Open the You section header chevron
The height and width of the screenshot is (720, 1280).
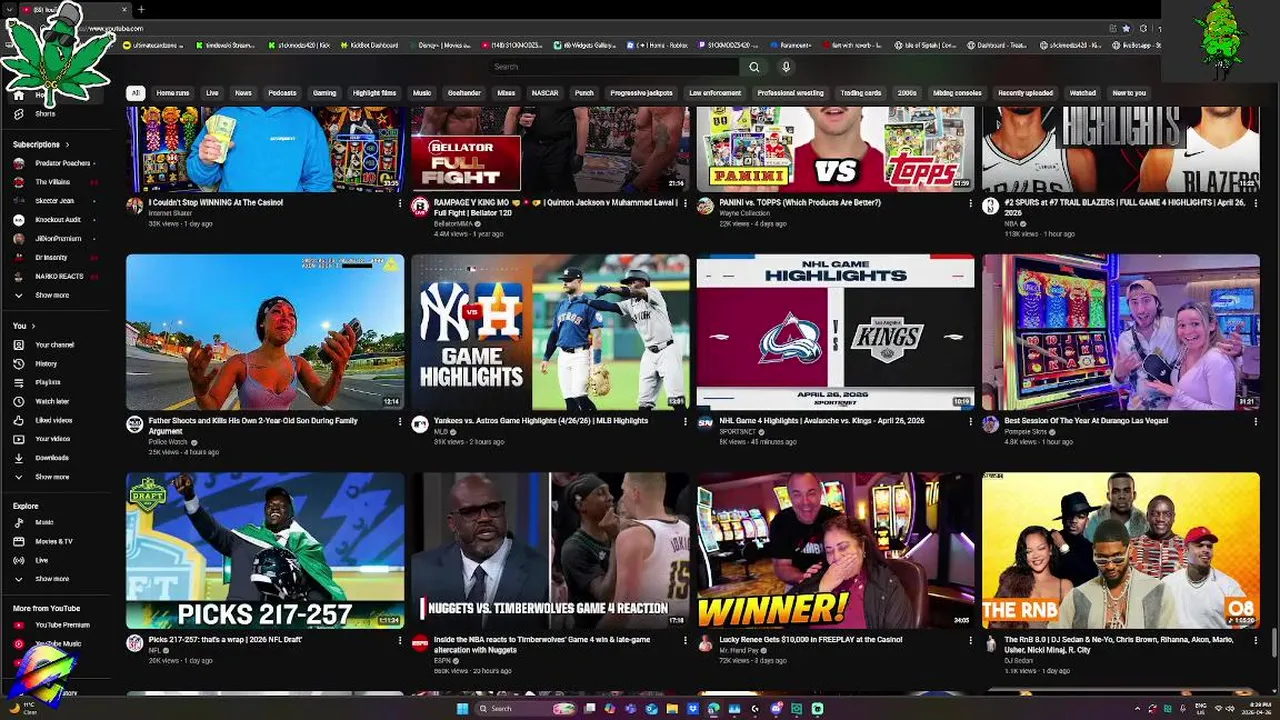click(33, 326)
